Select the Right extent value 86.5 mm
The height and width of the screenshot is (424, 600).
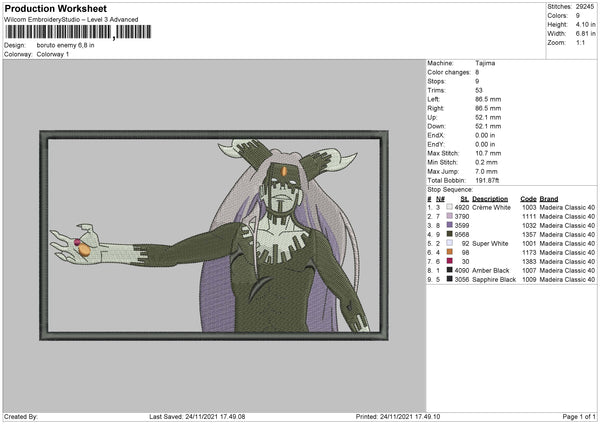[x=488, y=108]
